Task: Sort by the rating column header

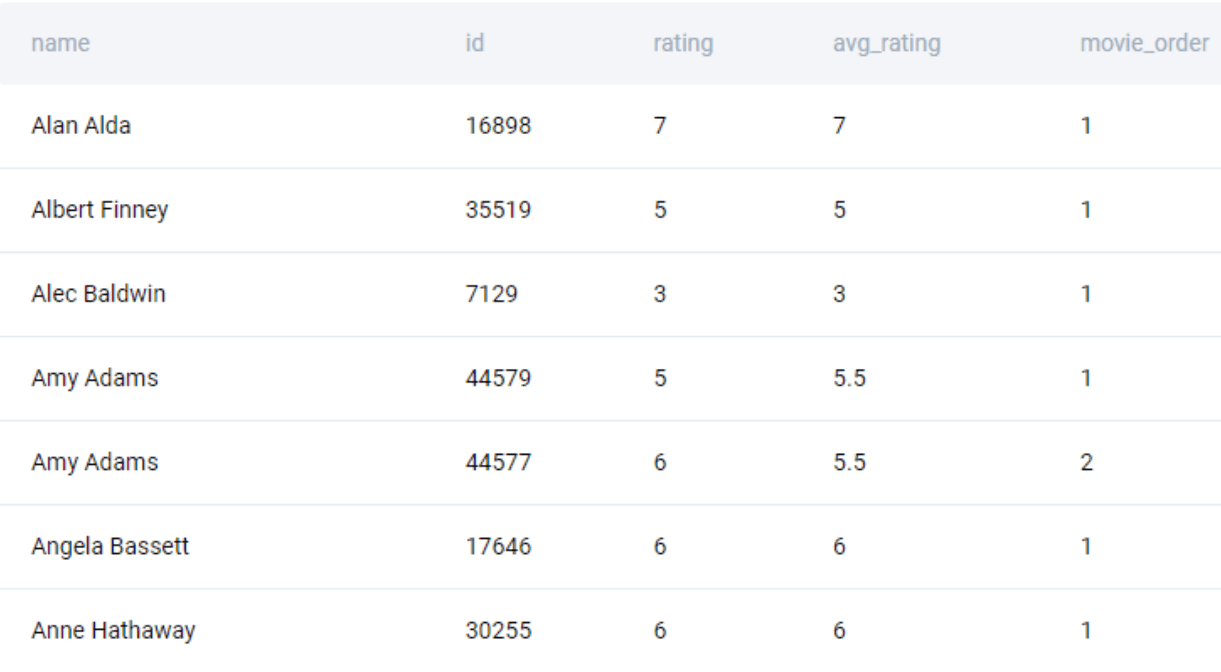Action: pos(682,44)
